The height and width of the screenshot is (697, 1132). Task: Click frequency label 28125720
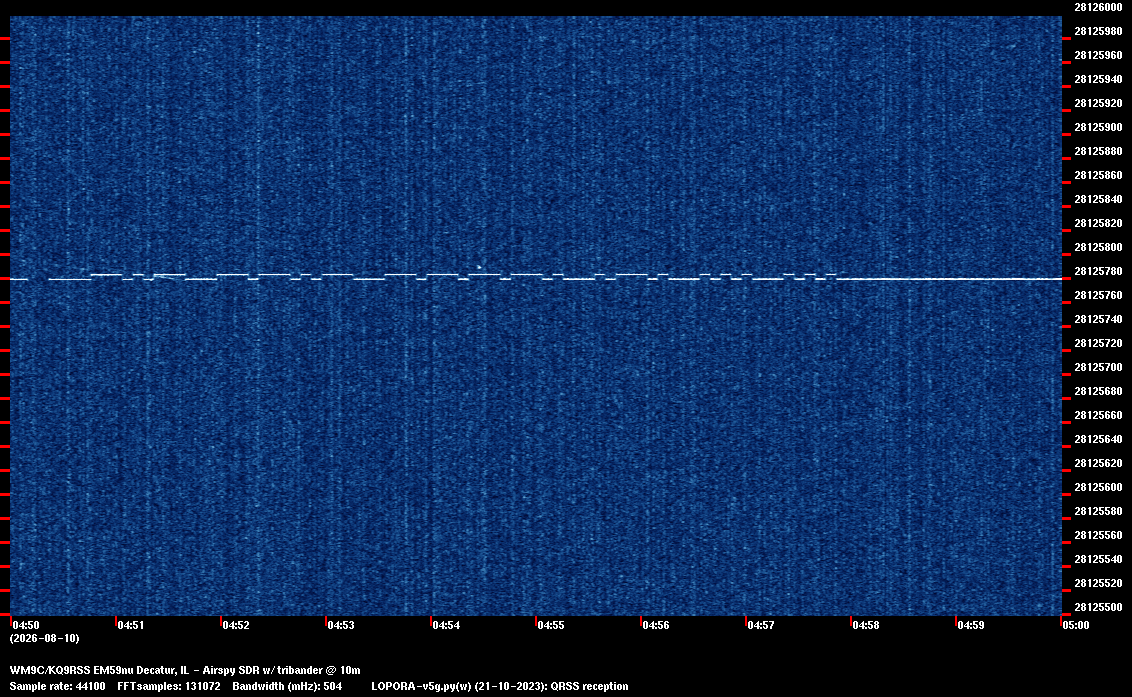tap(1098, 343)
